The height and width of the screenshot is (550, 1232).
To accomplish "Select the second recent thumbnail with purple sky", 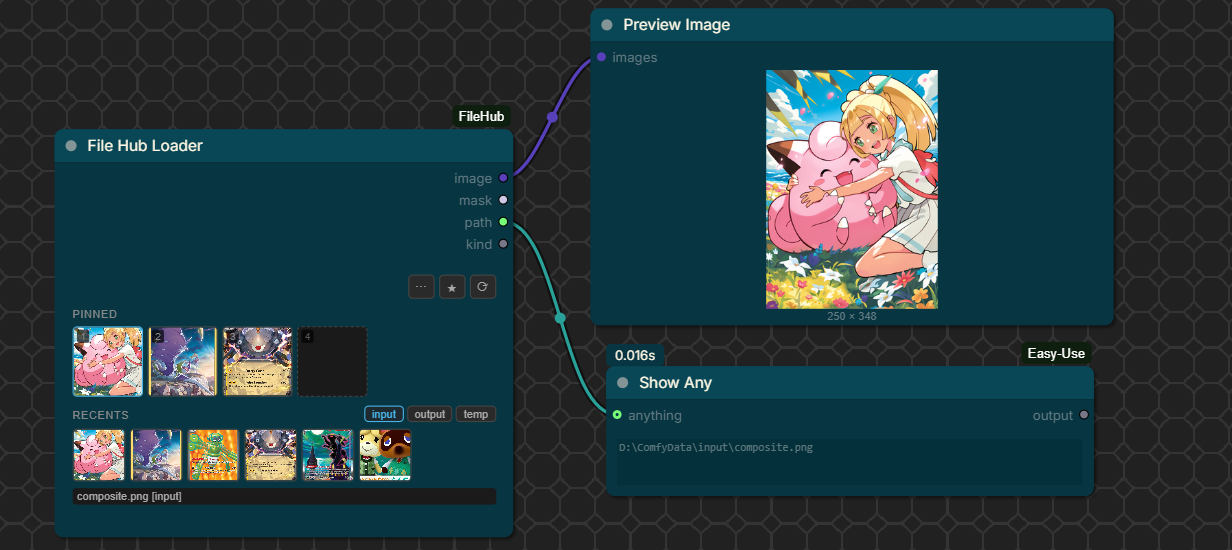I will (x=156, y=455).
